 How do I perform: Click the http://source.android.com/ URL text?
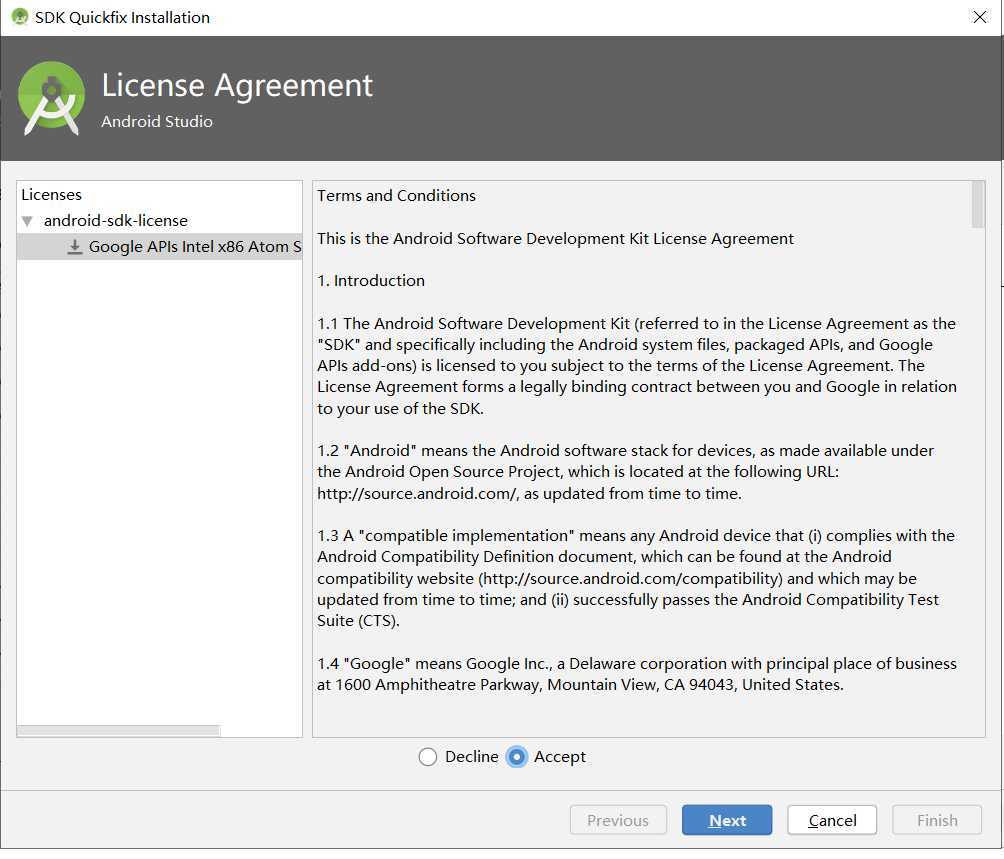coord(417,494)
